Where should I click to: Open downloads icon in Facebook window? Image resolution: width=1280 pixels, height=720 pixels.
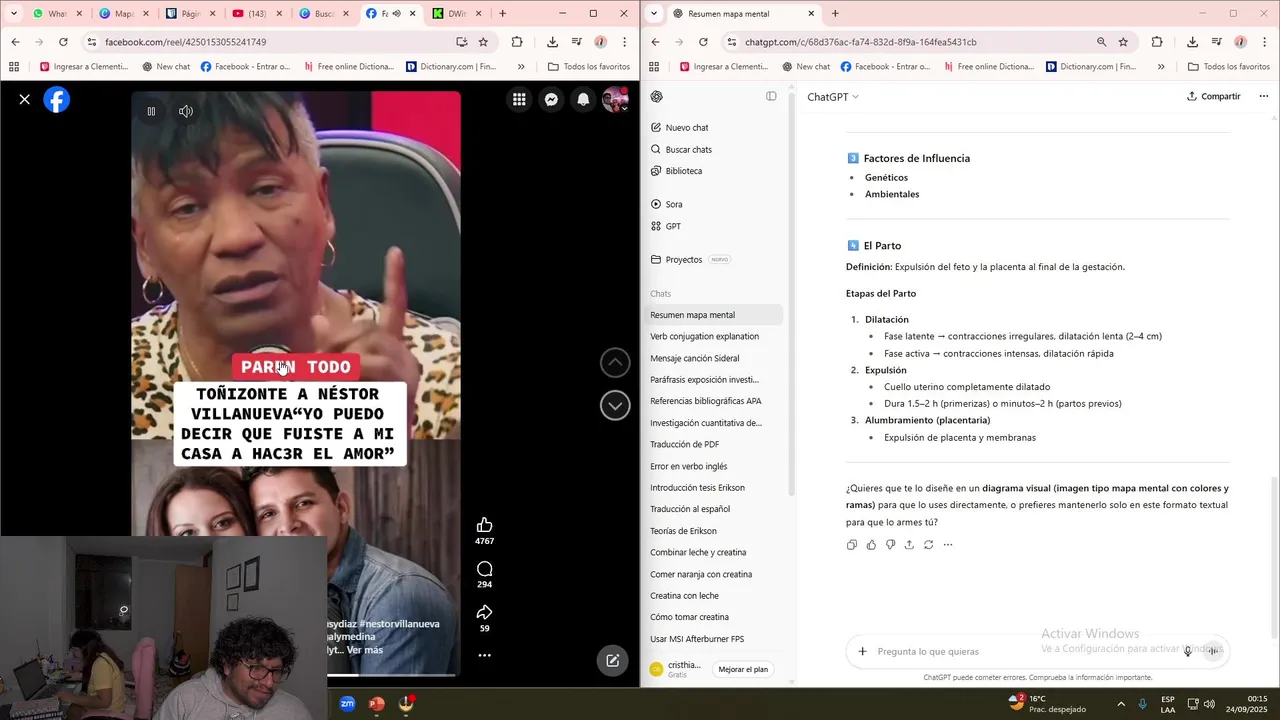[x=552, y=42]
